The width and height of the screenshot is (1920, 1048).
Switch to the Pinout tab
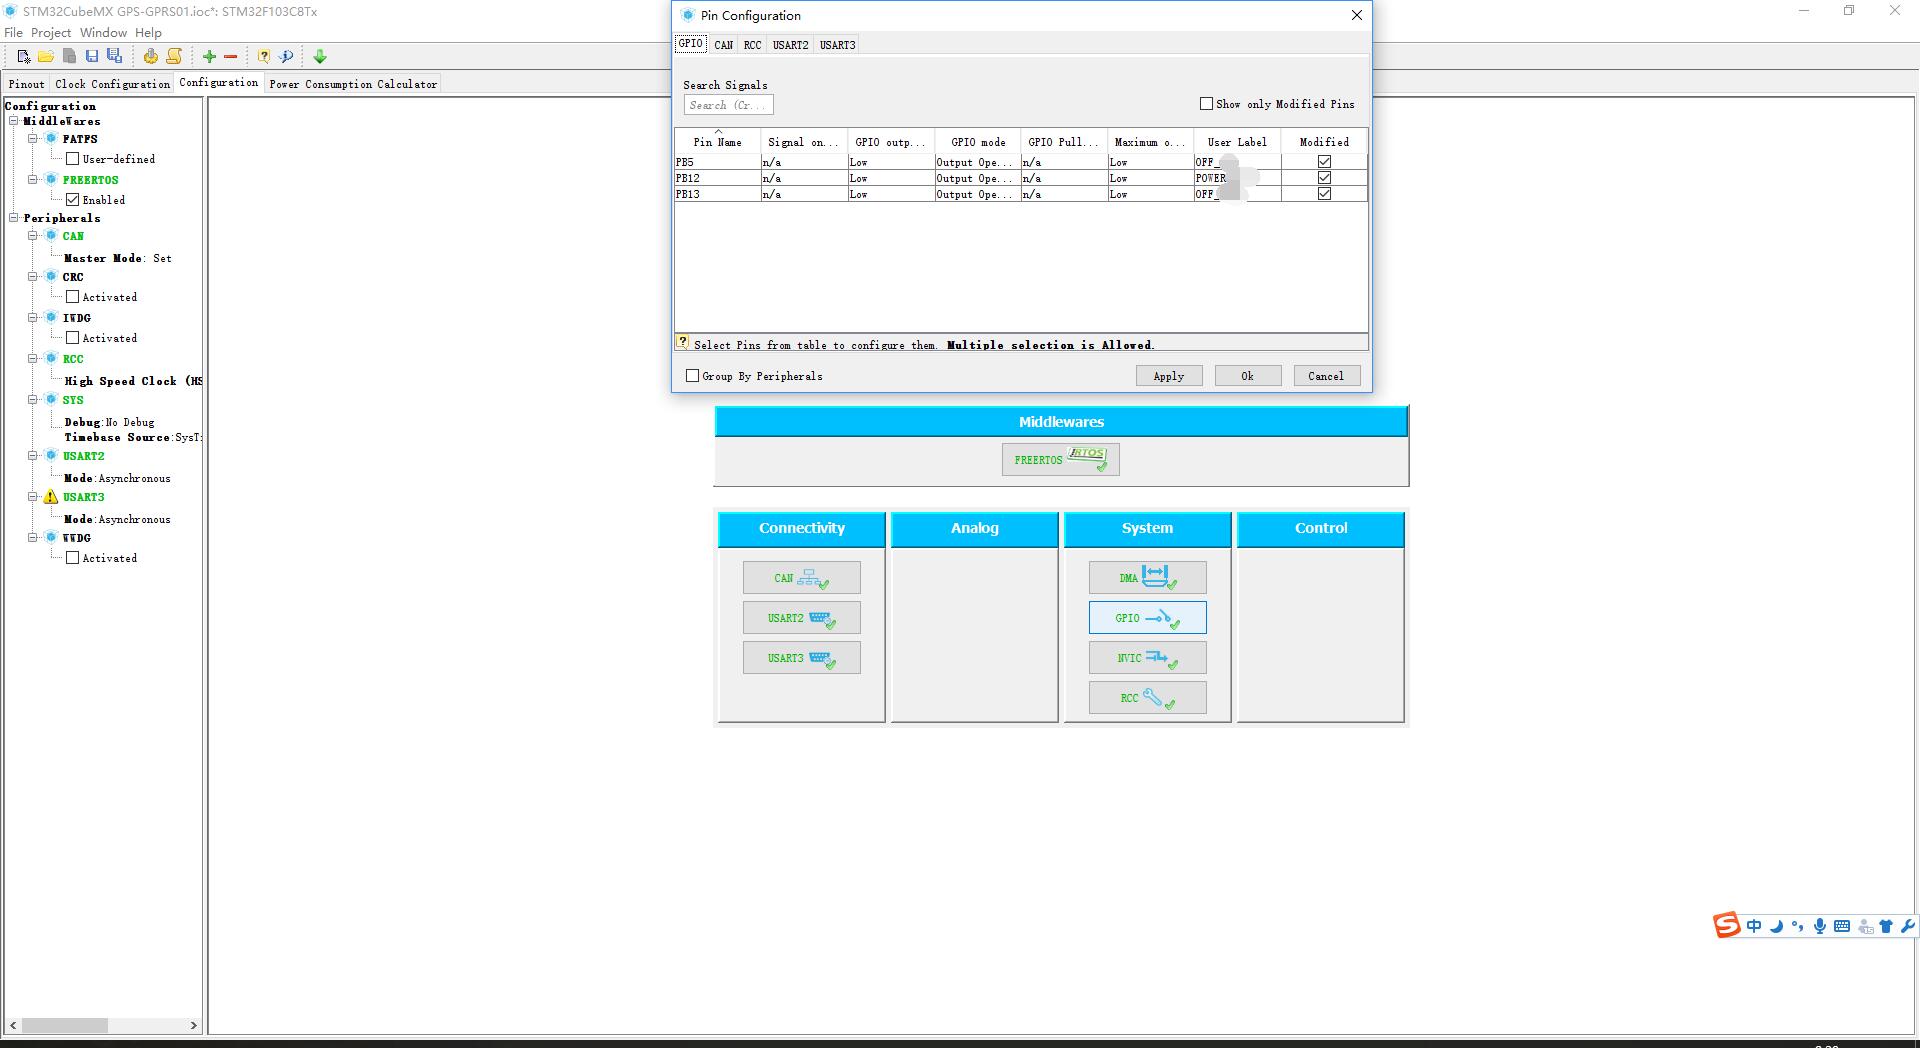coord(26,84)
